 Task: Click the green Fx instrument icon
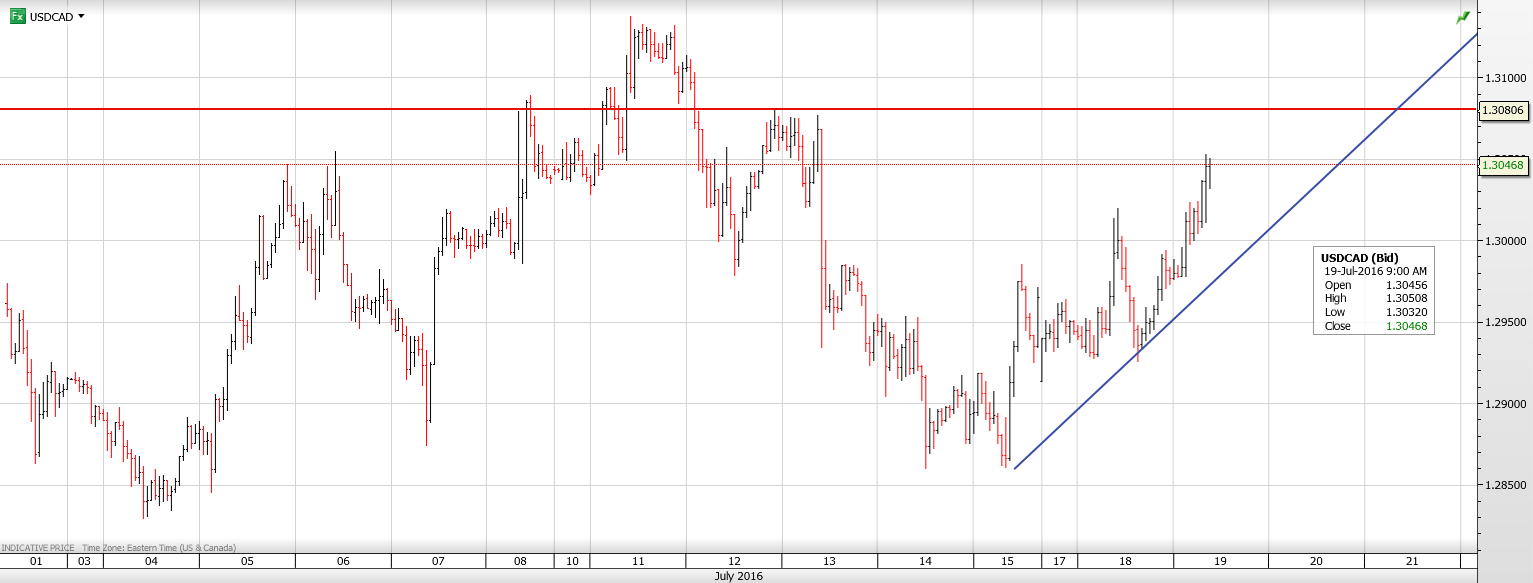[17, 16]
